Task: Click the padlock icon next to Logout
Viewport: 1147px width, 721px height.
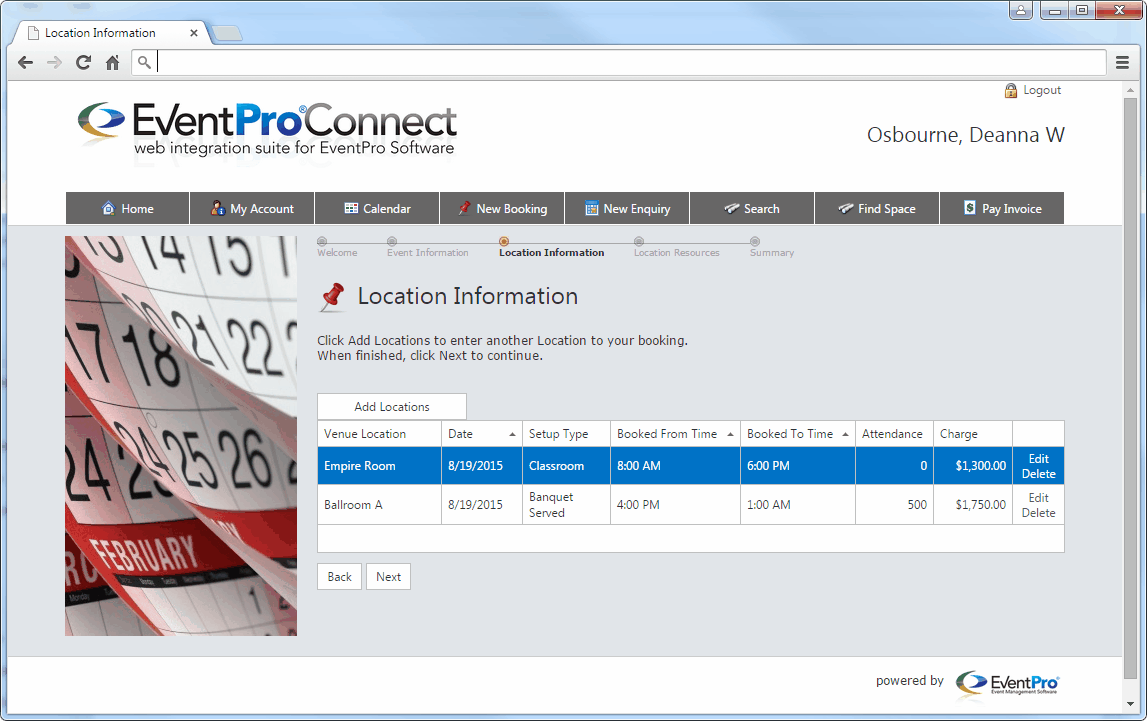Action: (1011, 90)
